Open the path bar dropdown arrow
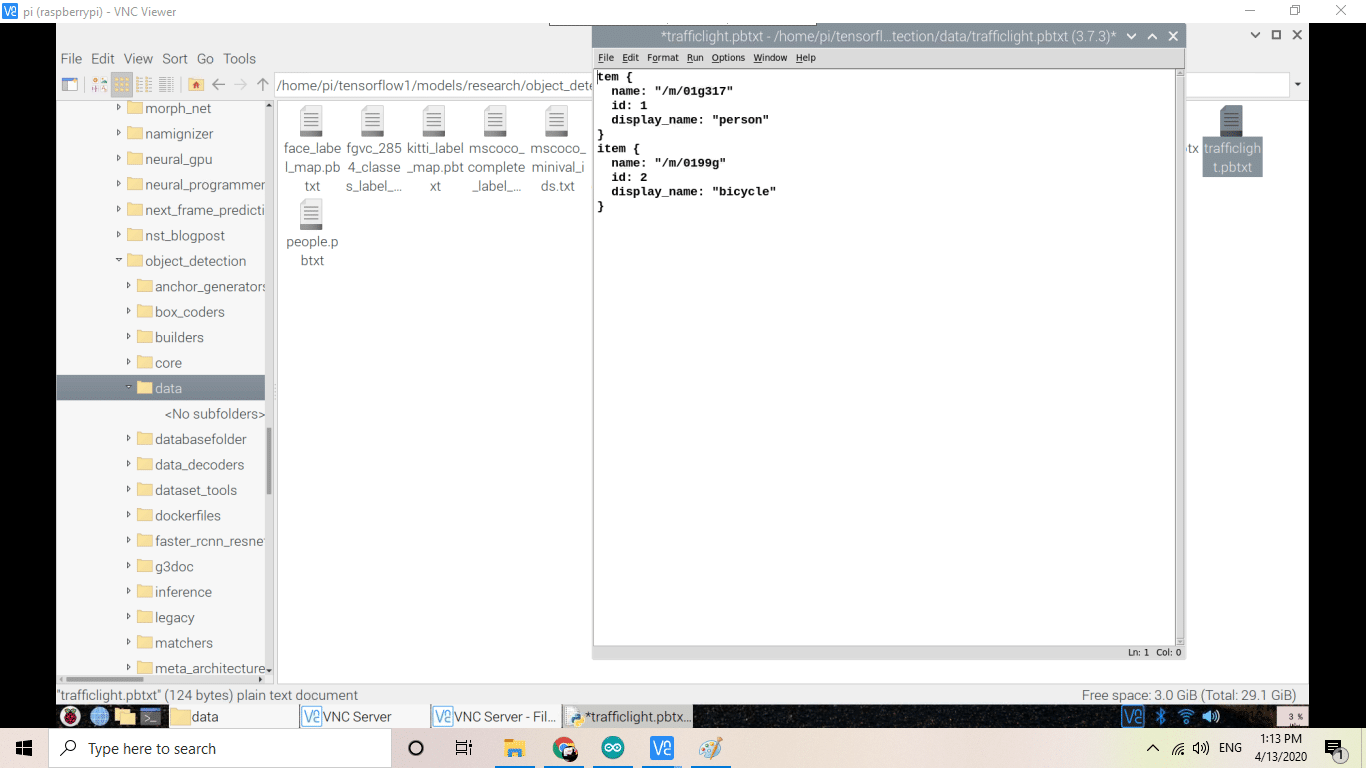 [x=1298, y=85]
